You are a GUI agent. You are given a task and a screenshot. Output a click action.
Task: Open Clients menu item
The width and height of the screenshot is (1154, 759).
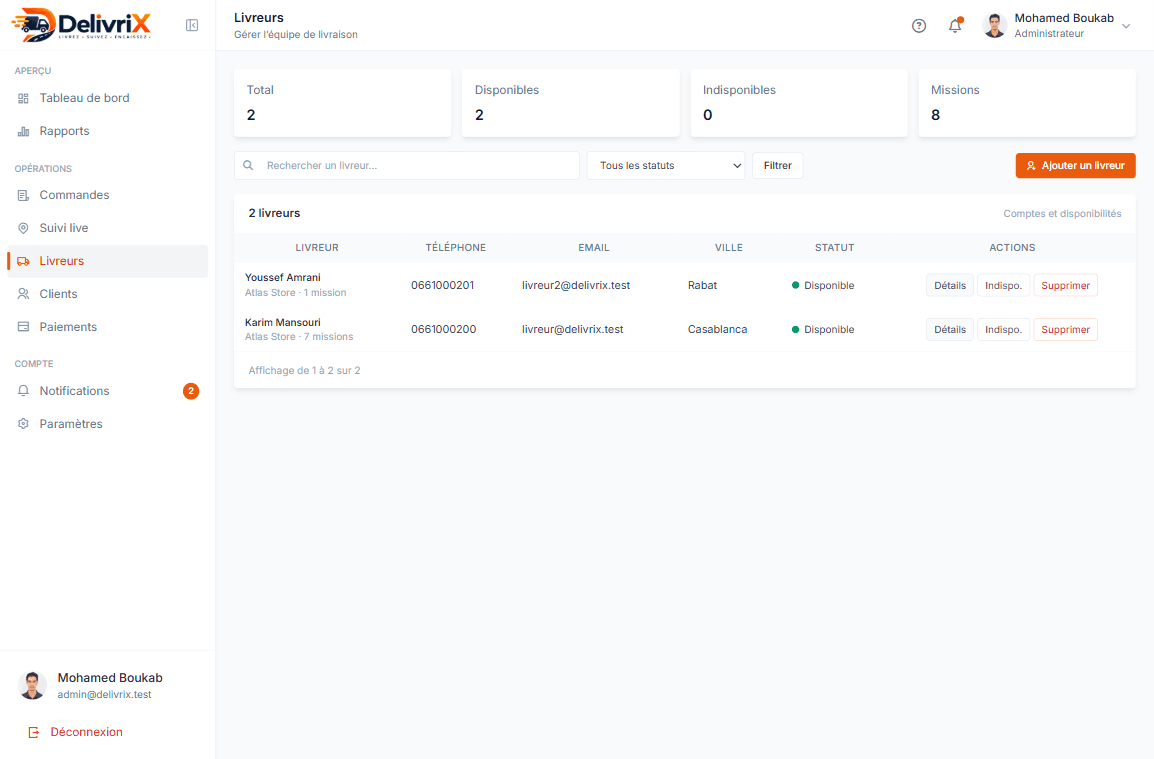[107, 294]
